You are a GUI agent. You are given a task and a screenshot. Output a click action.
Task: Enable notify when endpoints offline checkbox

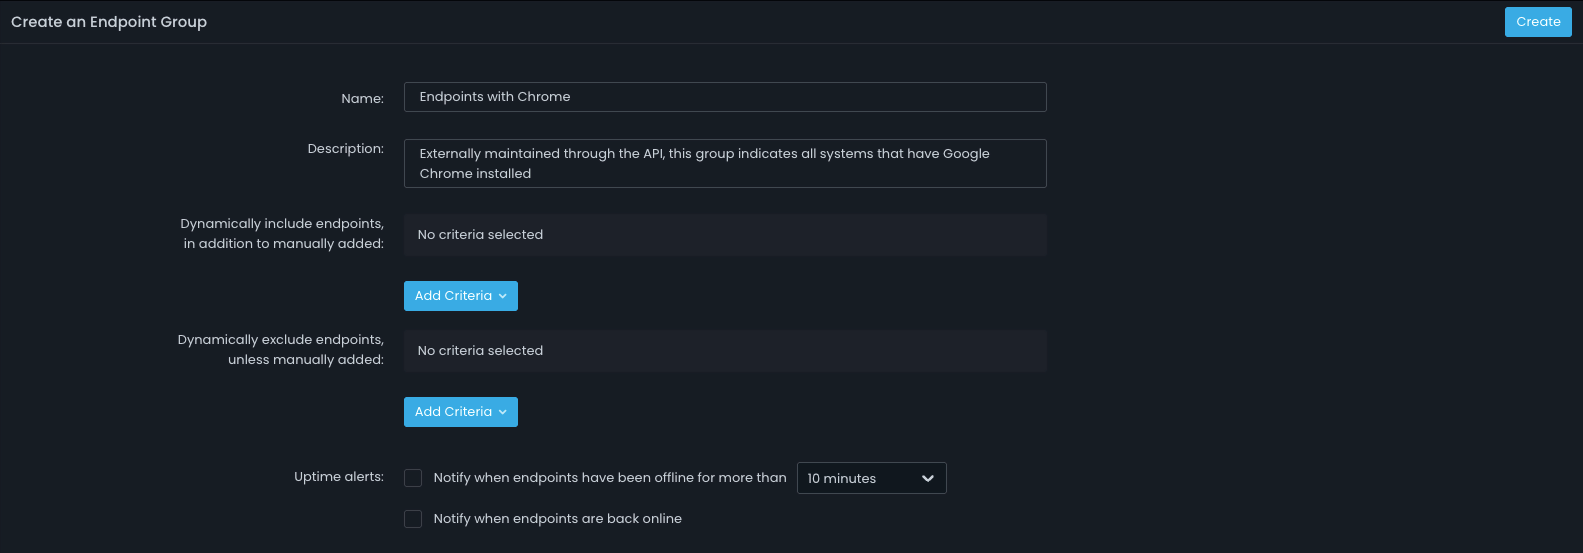click(x=413, y=478)
